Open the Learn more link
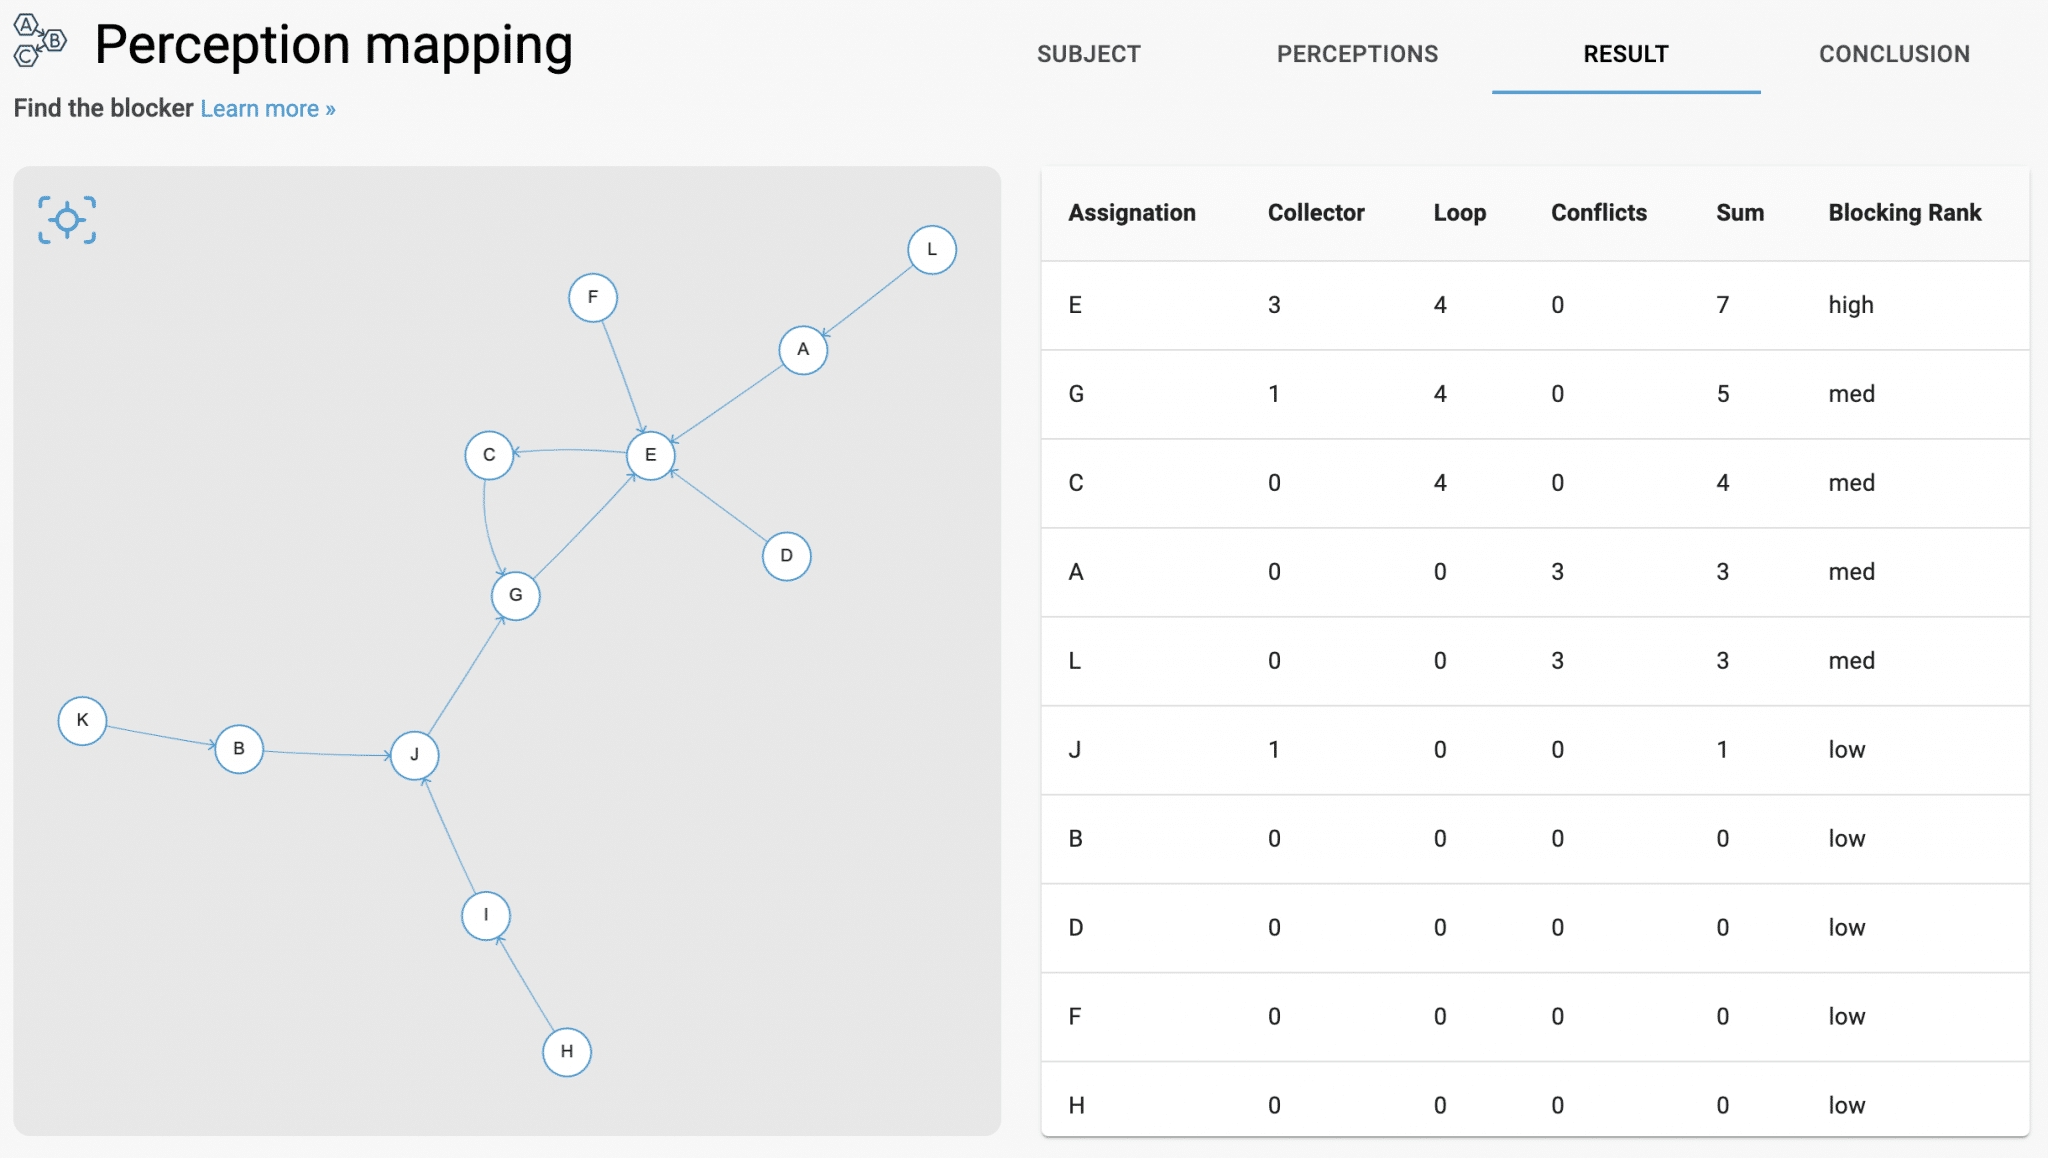This screenshot has width=2048, height=1158. (268, 109)
